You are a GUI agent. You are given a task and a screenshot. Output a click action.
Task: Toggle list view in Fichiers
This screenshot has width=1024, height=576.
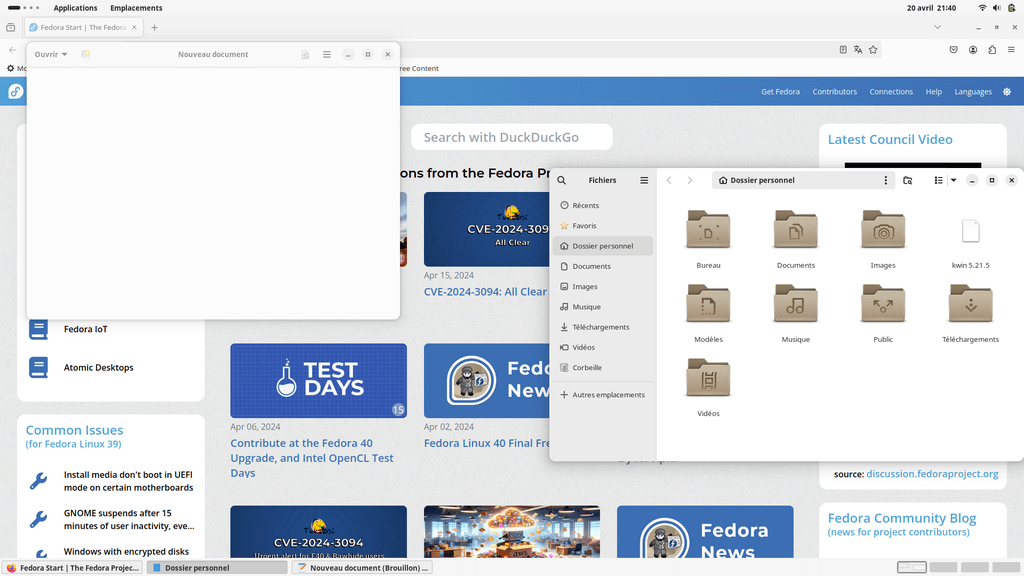coord(938,180)
